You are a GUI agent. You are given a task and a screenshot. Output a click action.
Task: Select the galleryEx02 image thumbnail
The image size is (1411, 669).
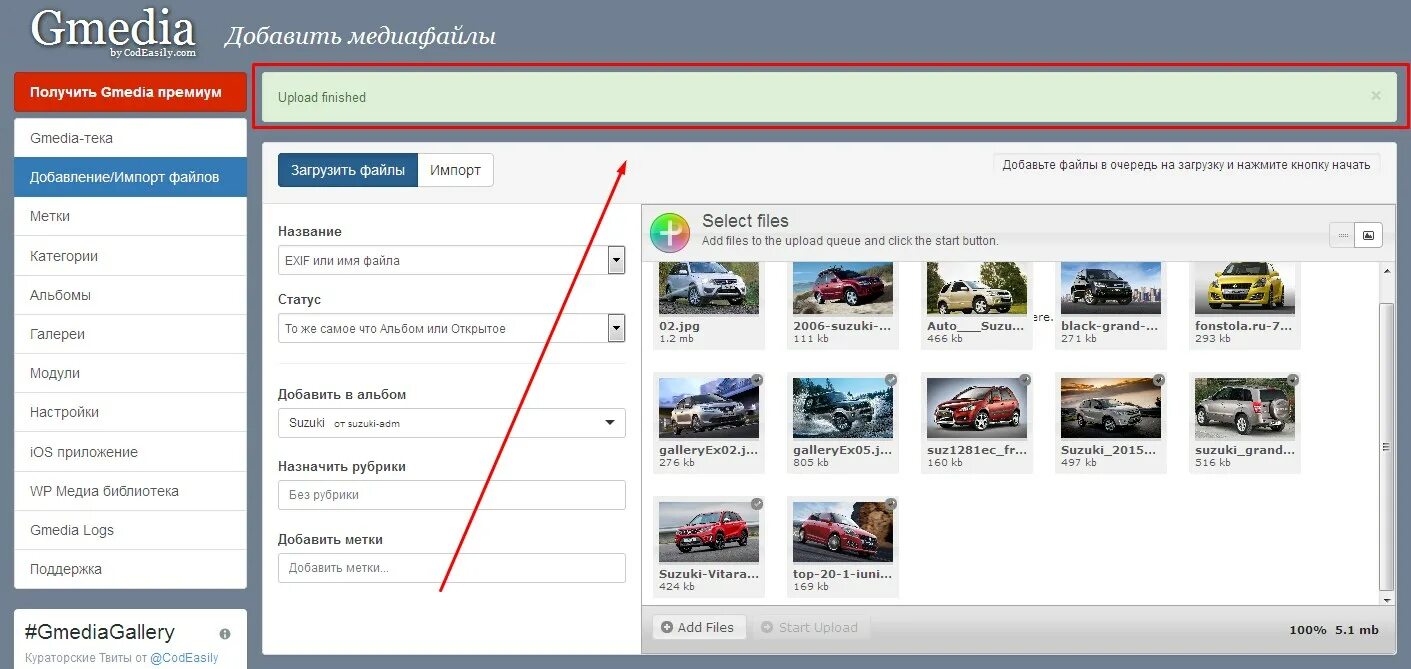click(x=708, y=408)
